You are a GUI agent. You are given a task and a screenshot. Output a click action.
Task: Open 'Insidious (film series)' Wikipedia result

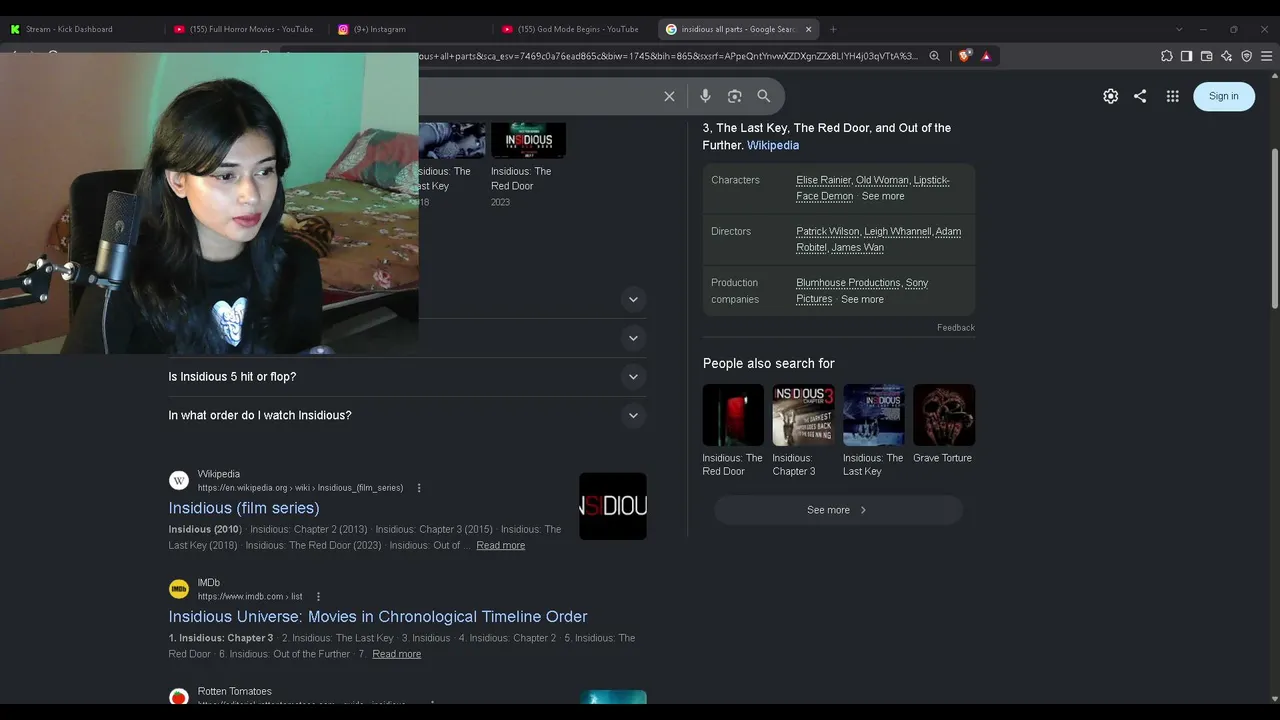click(x=244, y=508)
